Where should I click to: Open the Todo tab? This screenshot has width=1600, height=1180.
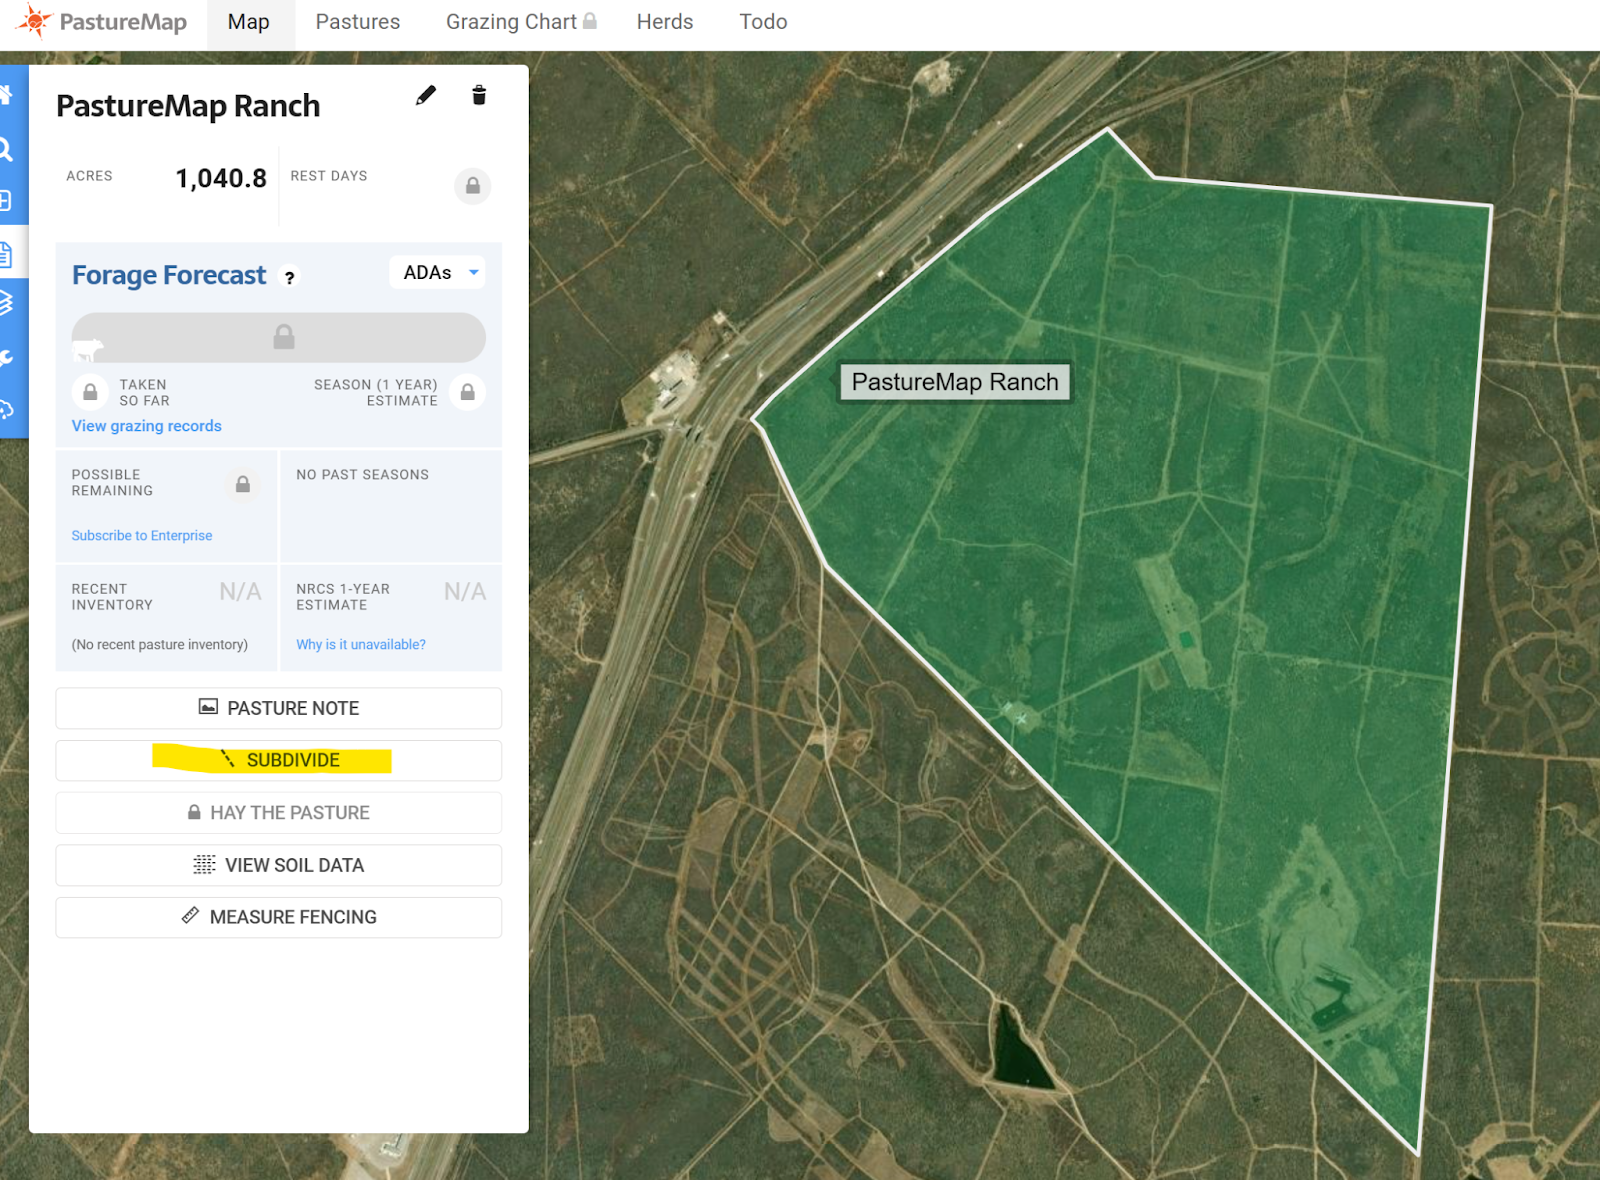[x=763, y=22]
